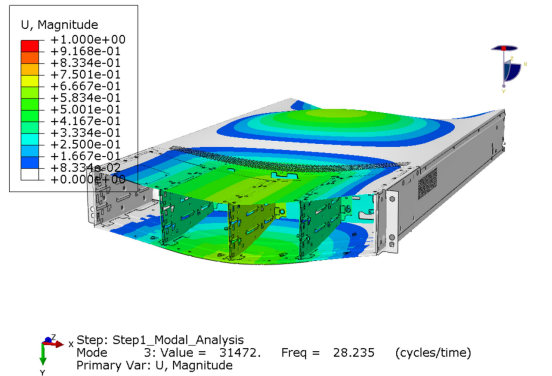The image size is (552, 376).
Task: Select the +1.000e+00 legend maximum value
Action: click(88, 39)
